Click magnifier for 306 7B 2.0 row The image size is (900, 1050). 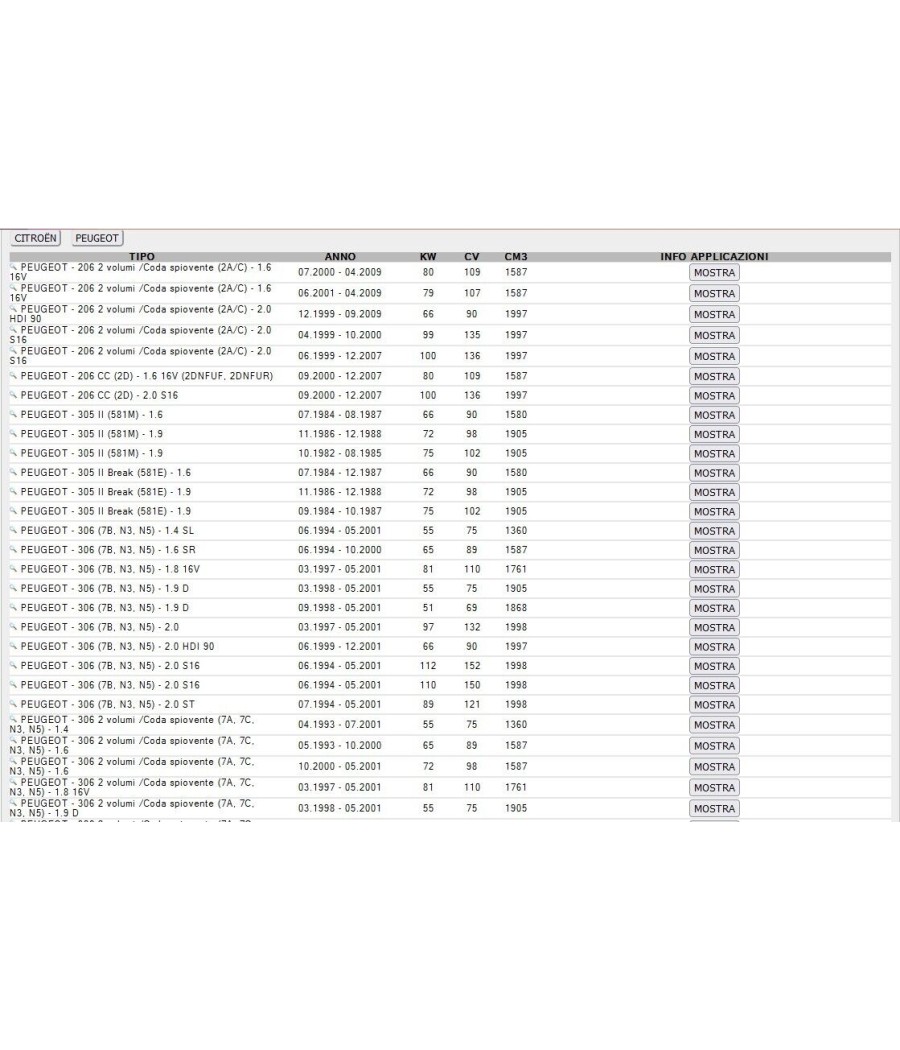13,626
